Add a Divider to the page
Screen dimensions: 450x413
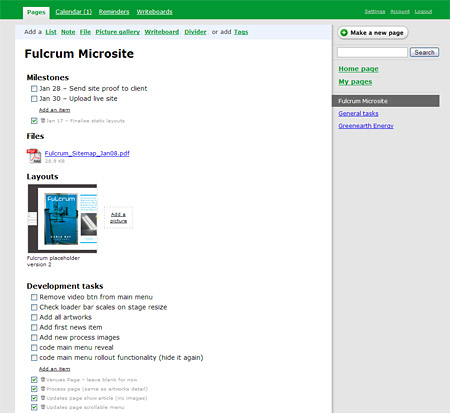(x=195, y=32)
